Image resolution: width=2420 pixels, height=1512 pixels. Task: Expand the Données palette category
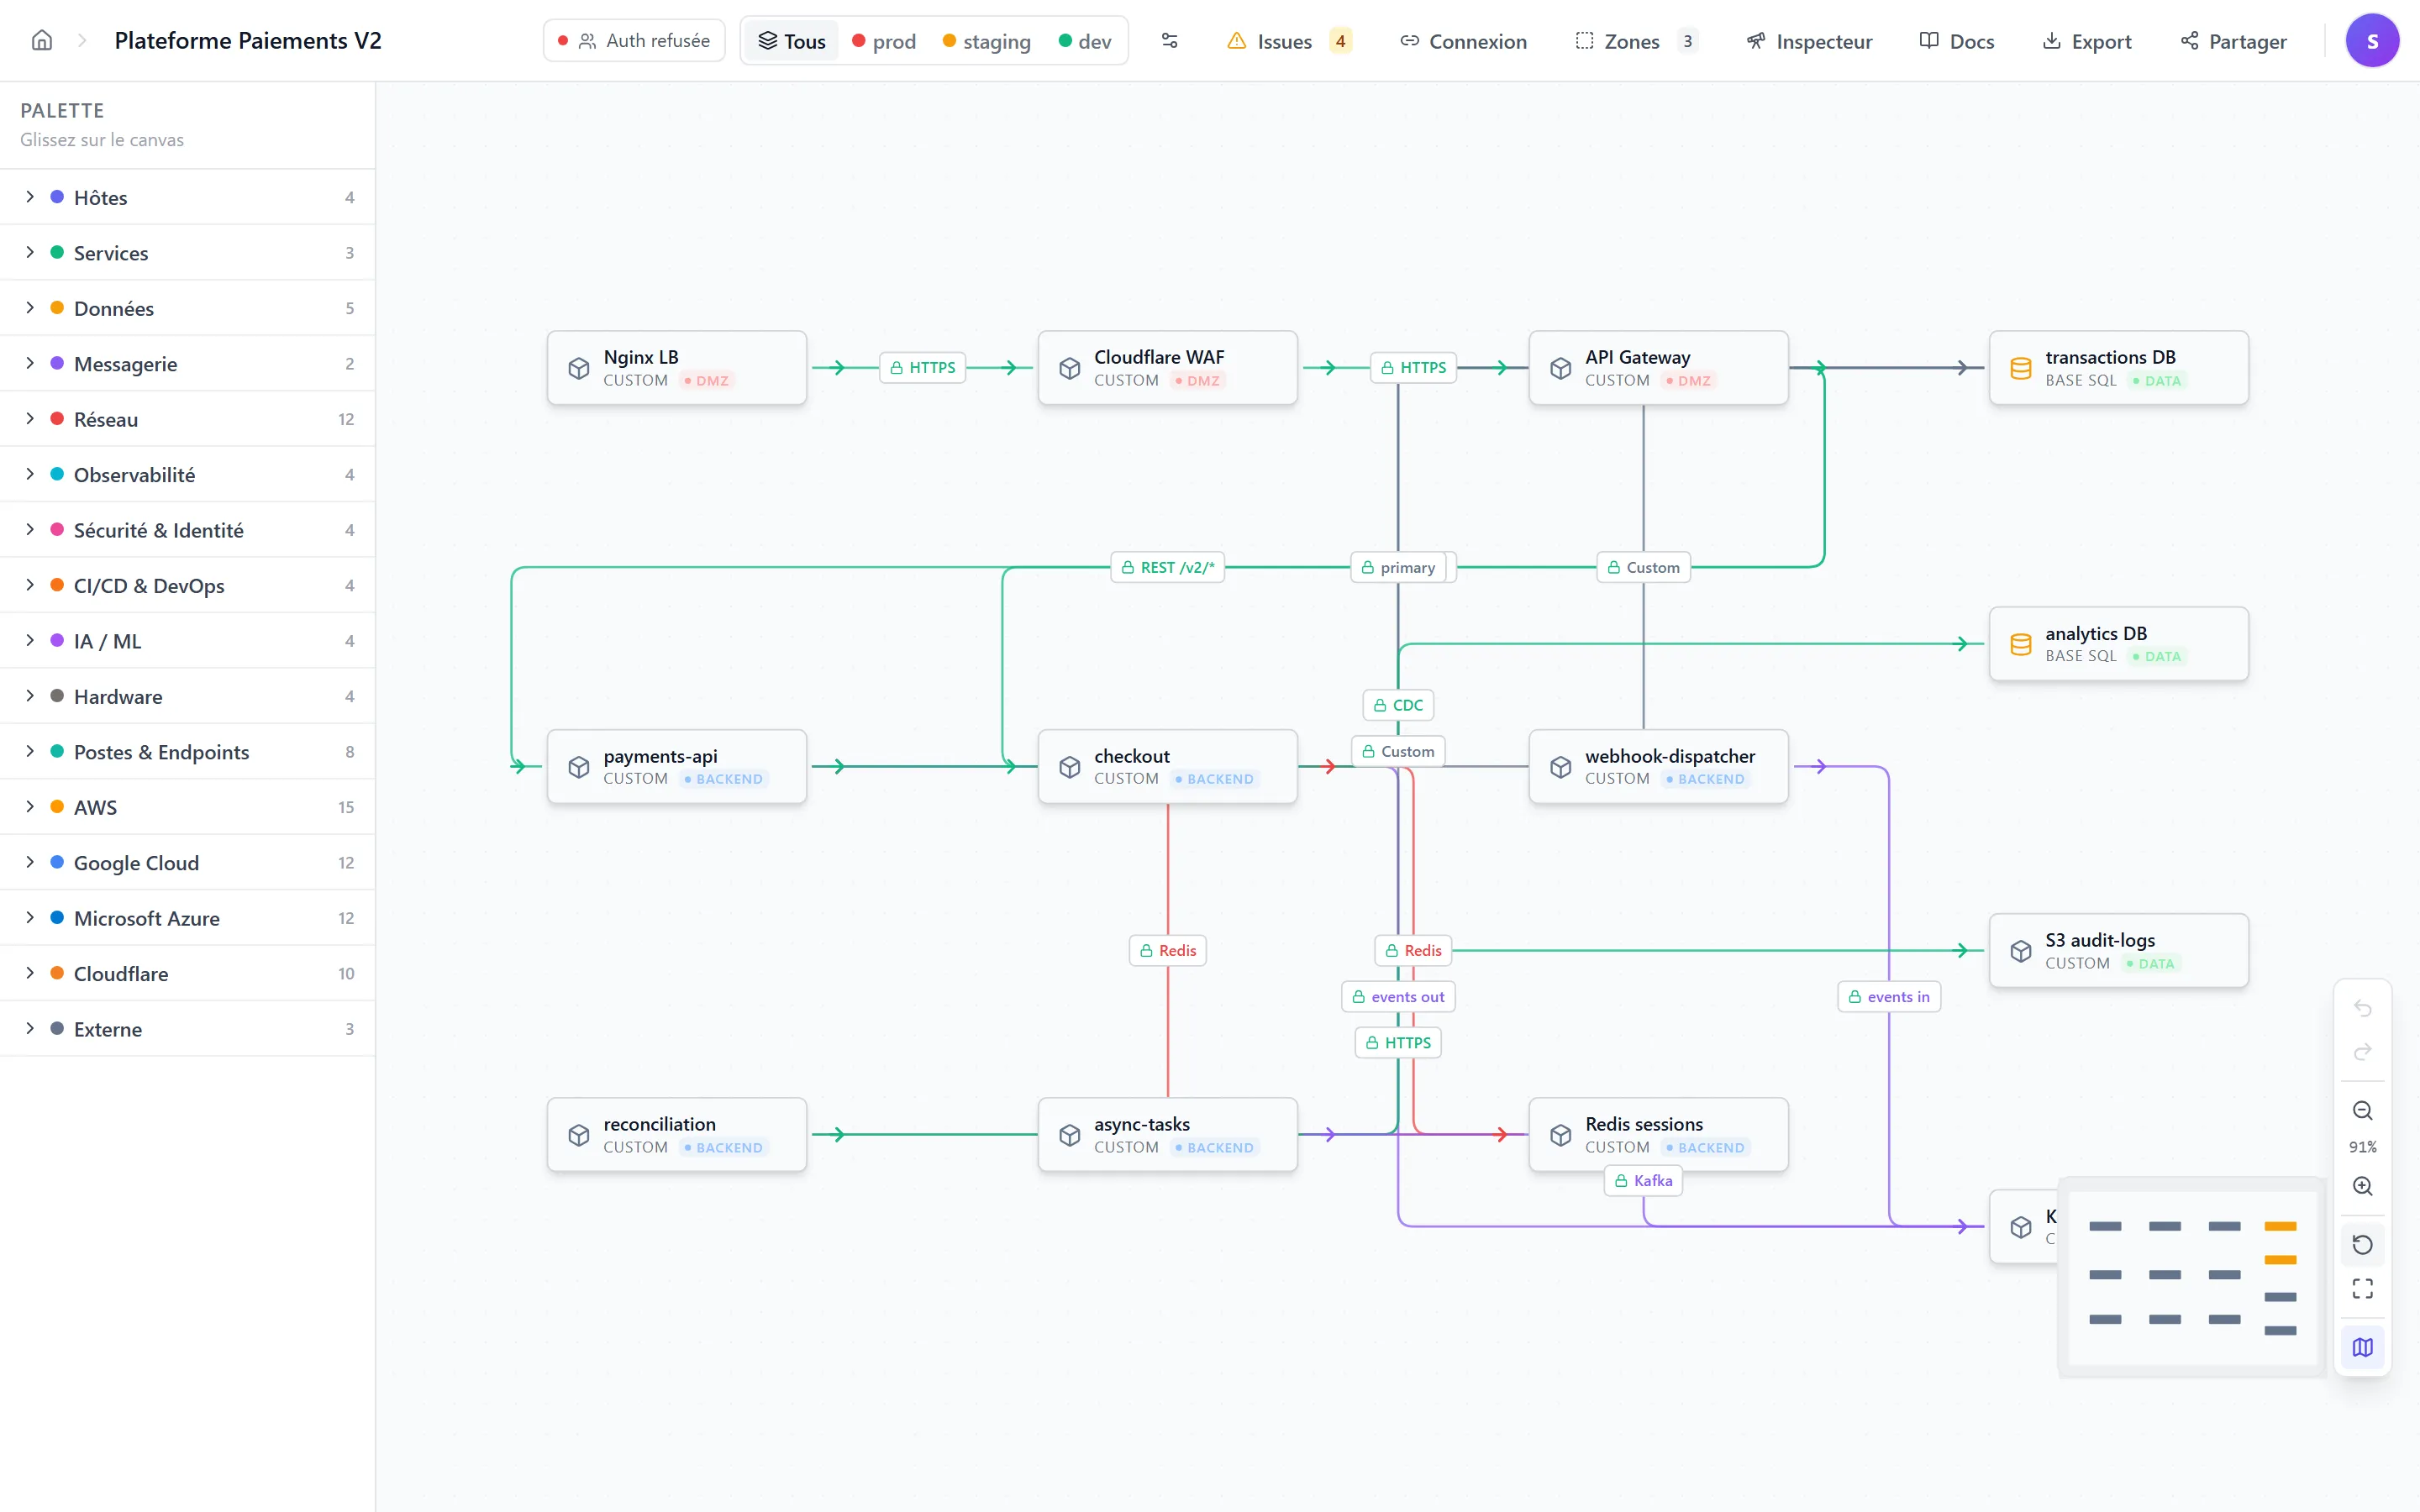point(188,308)
